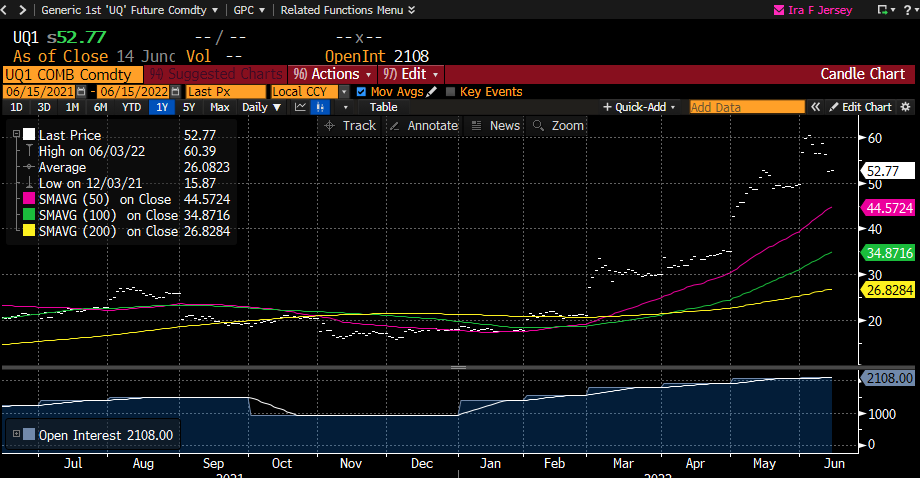Select 3D time range
Screen dimensions: 920x478
44,107
